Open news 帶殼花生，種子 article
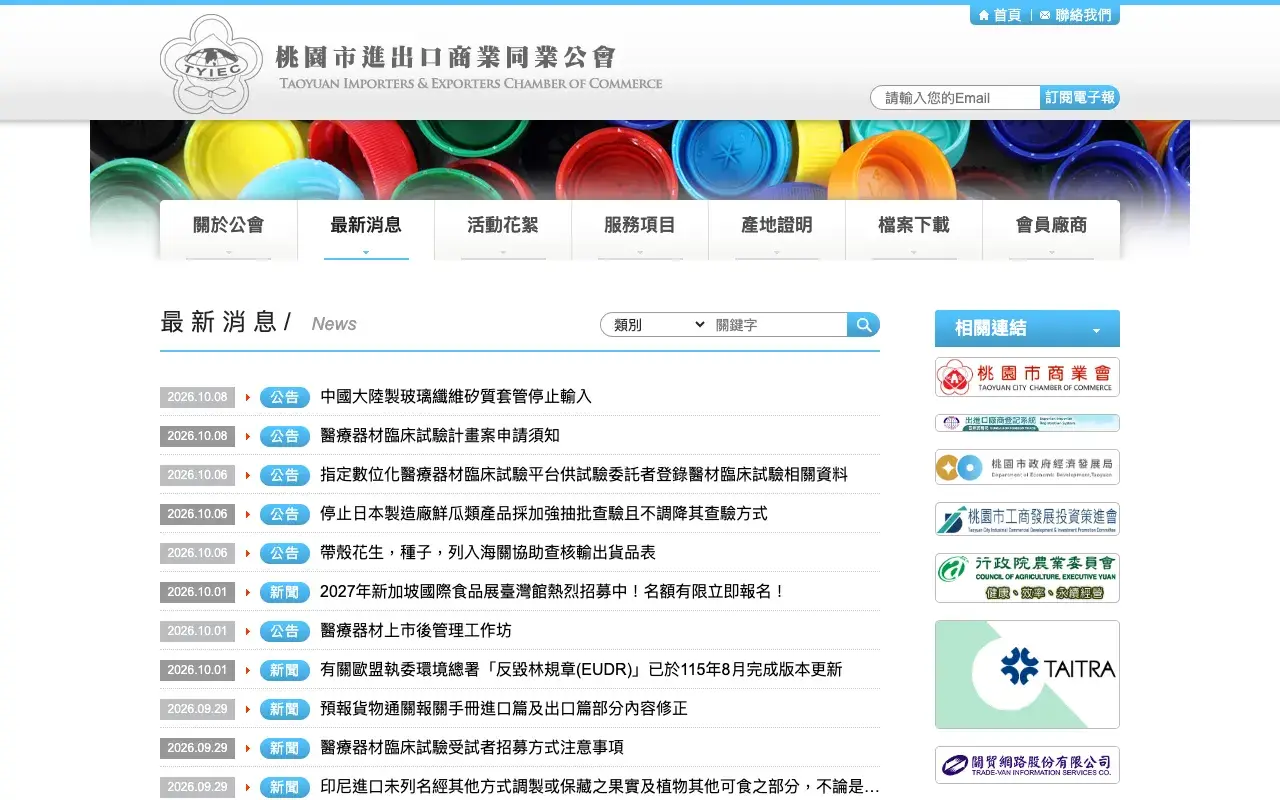Viewport: 1280px width, 800px height. point(488,553)
